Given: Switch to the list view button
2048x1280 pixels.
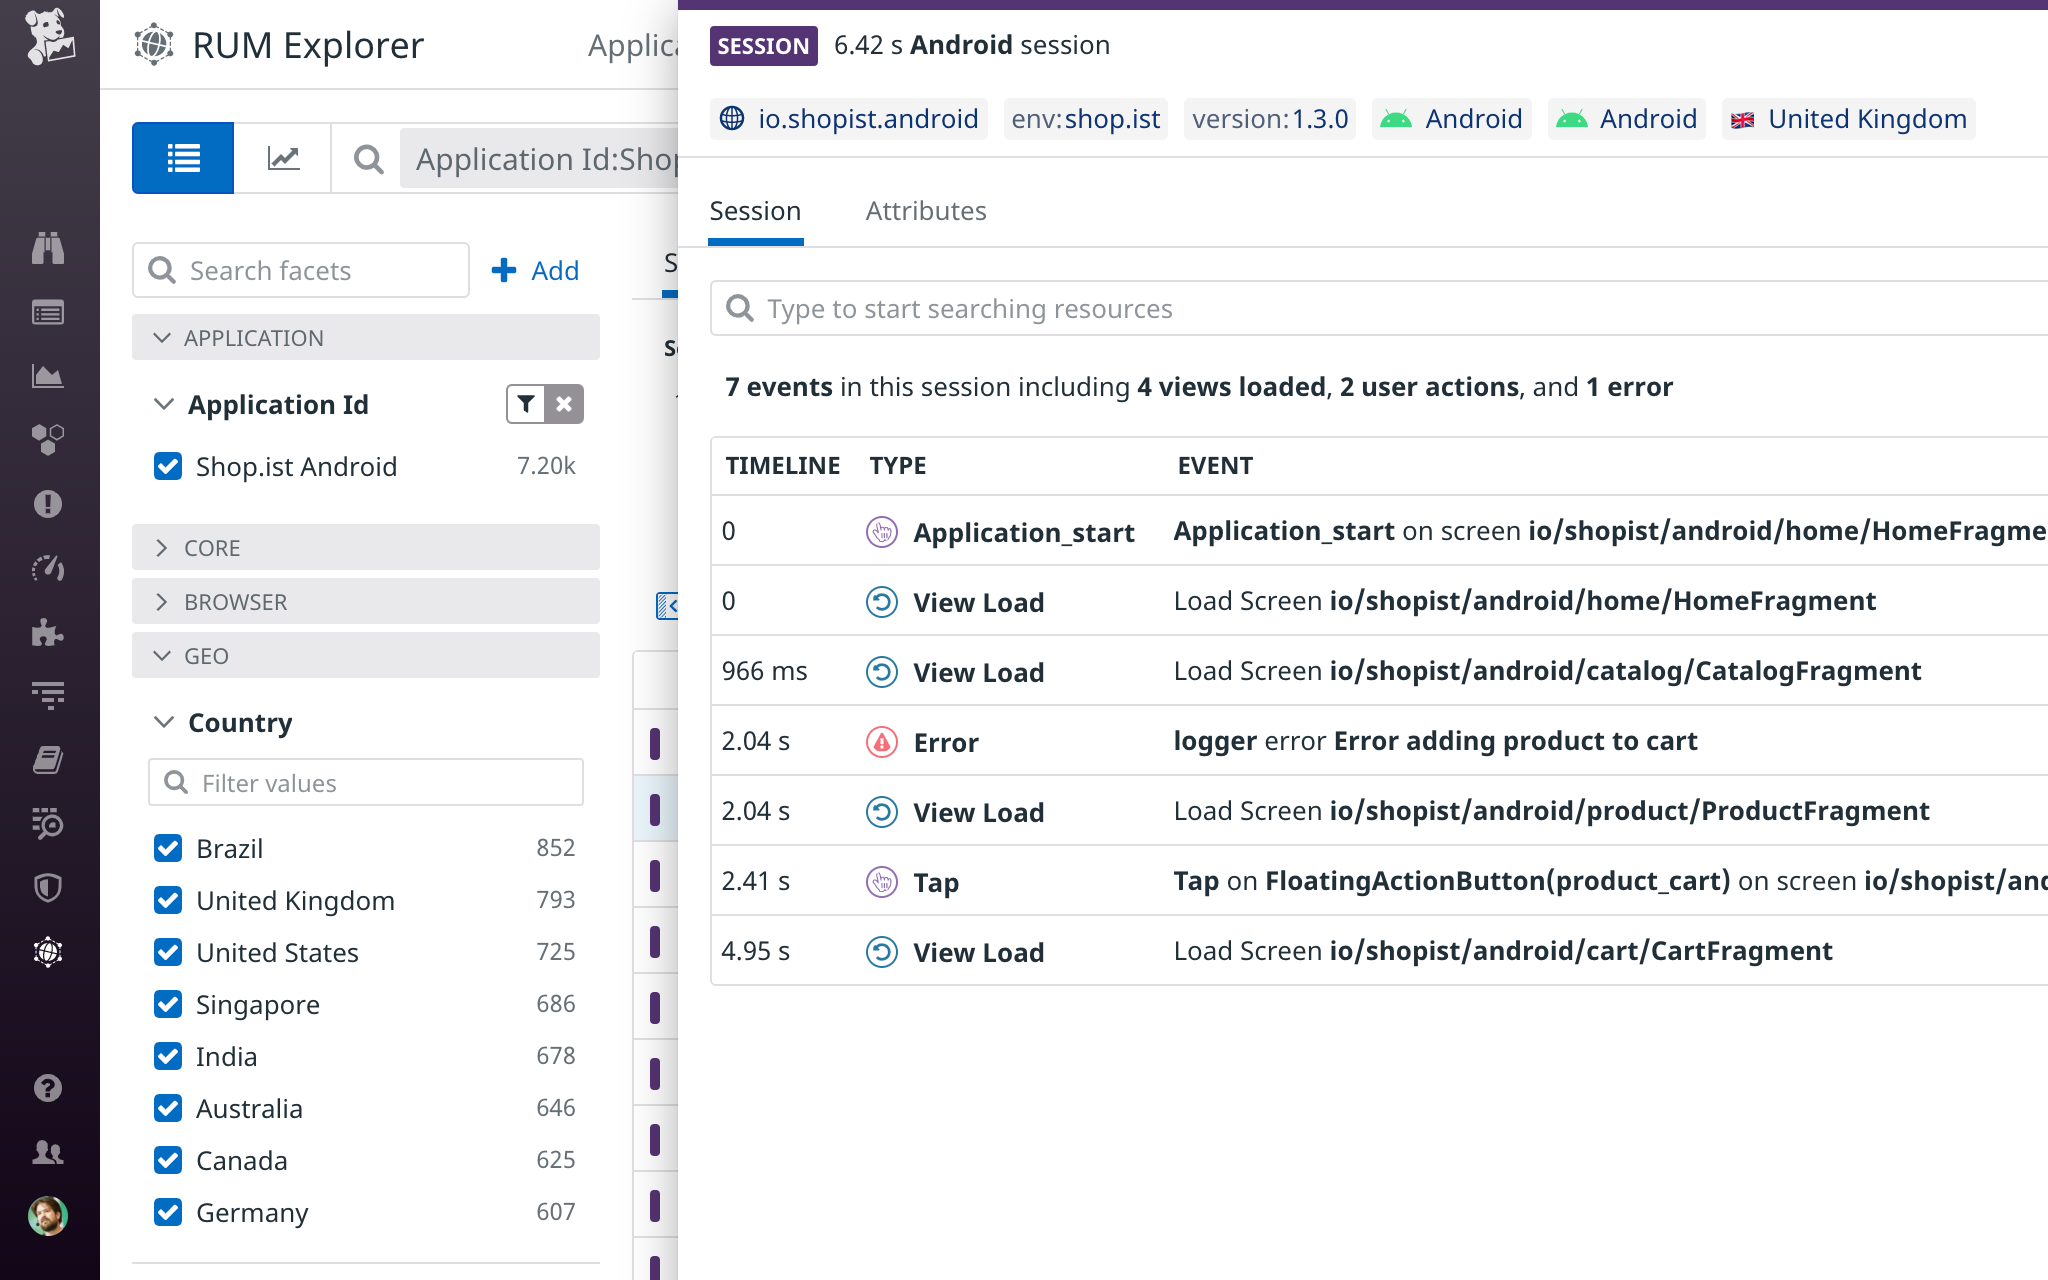Looking at the screenshot, I should (x=183, y=158).
